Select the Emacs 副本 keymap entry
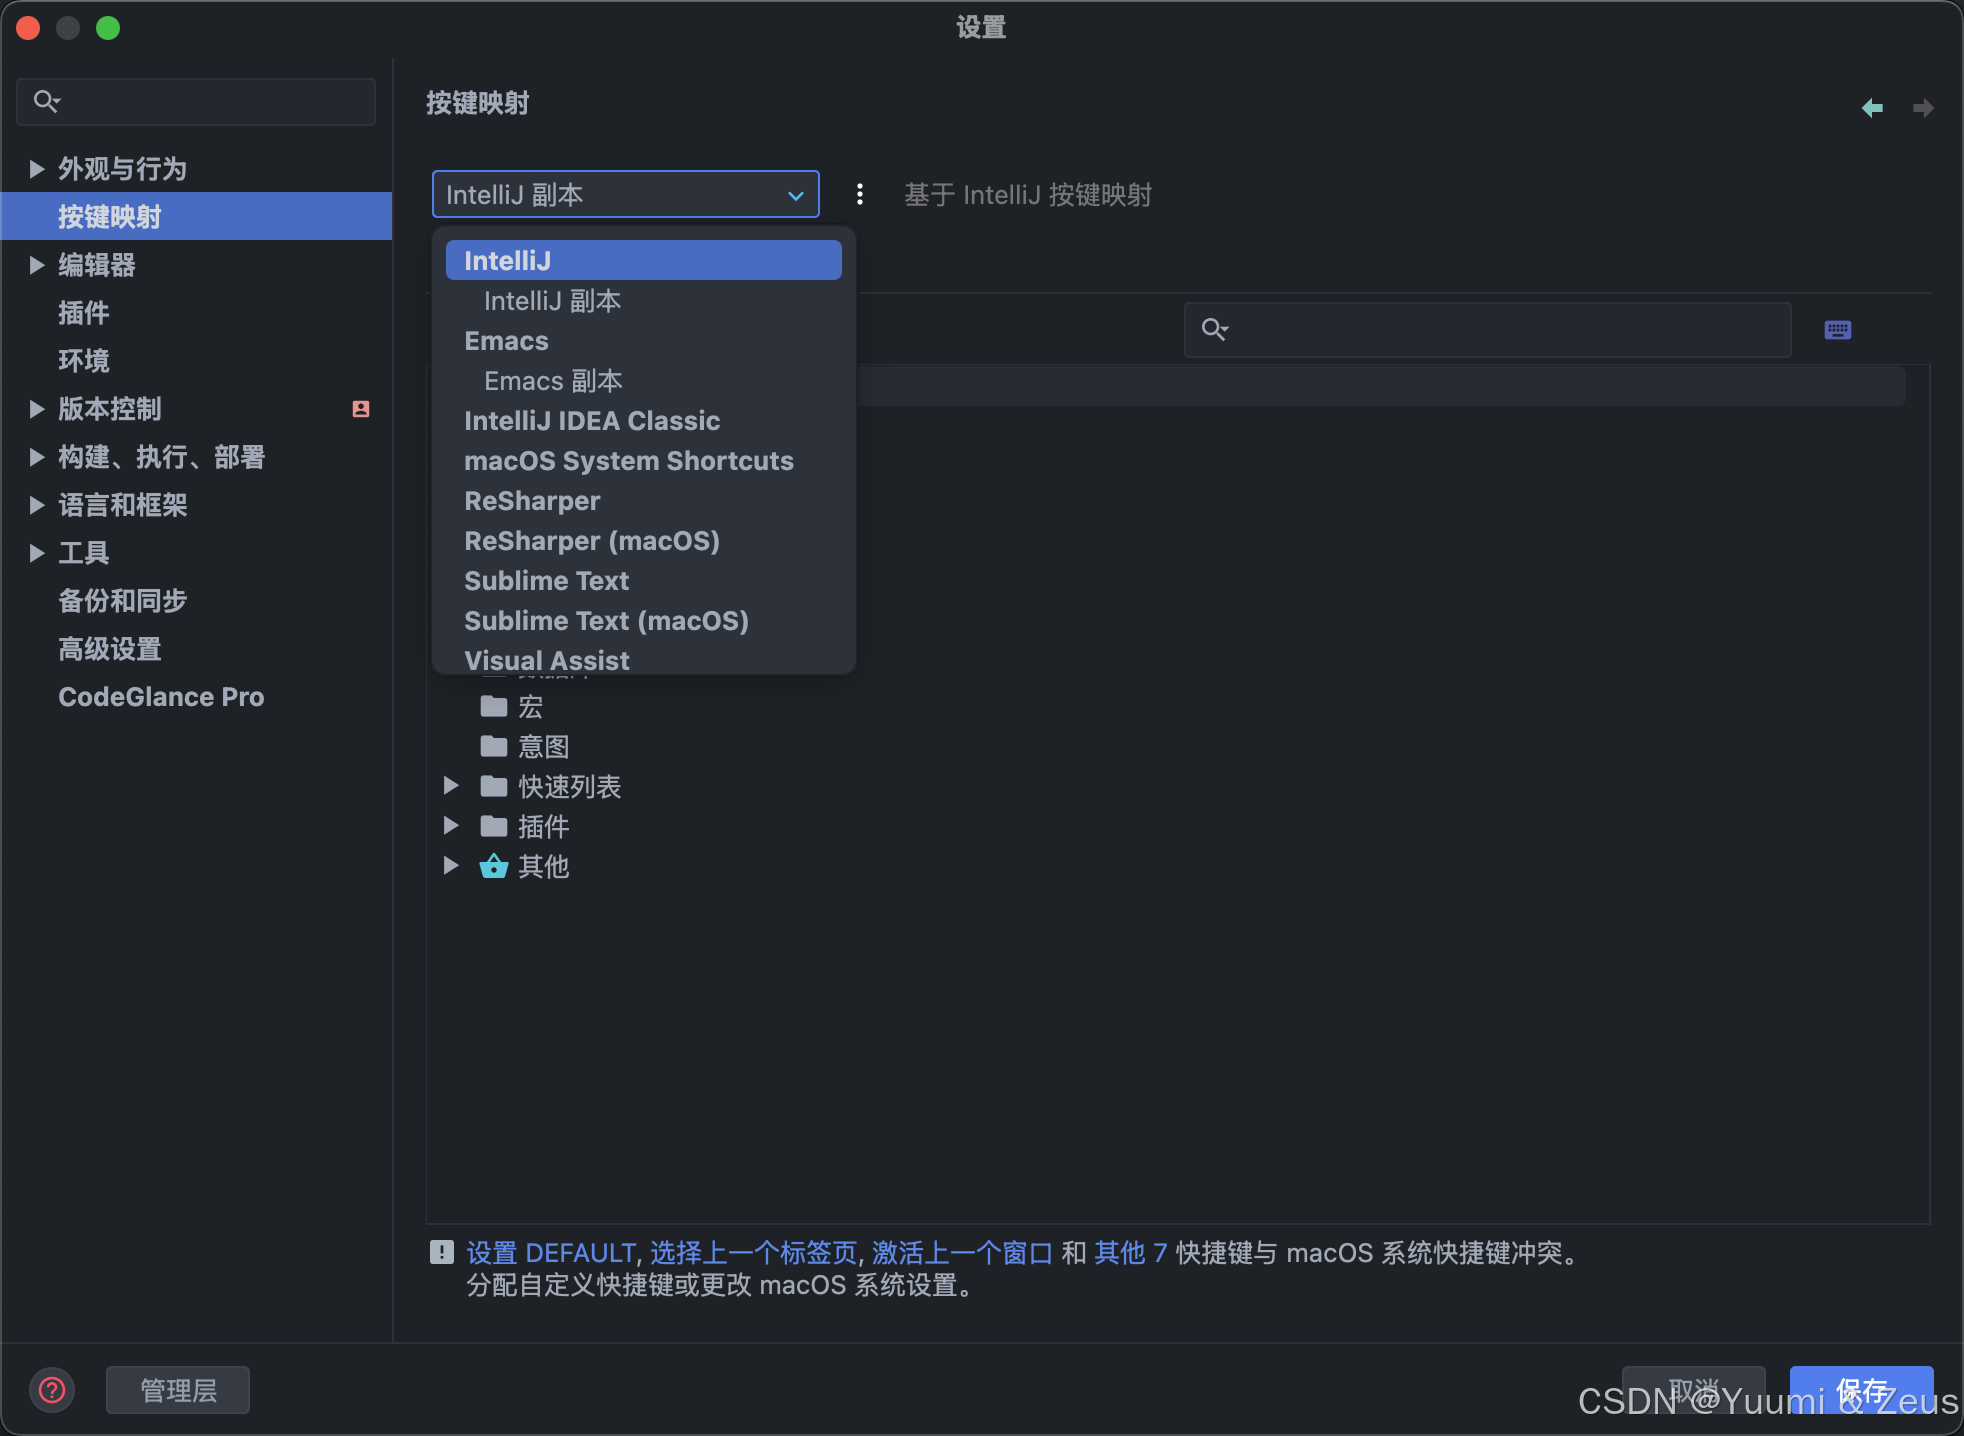The width and height of the screenshot is (1964, 1436). click(x=553, y=381)
